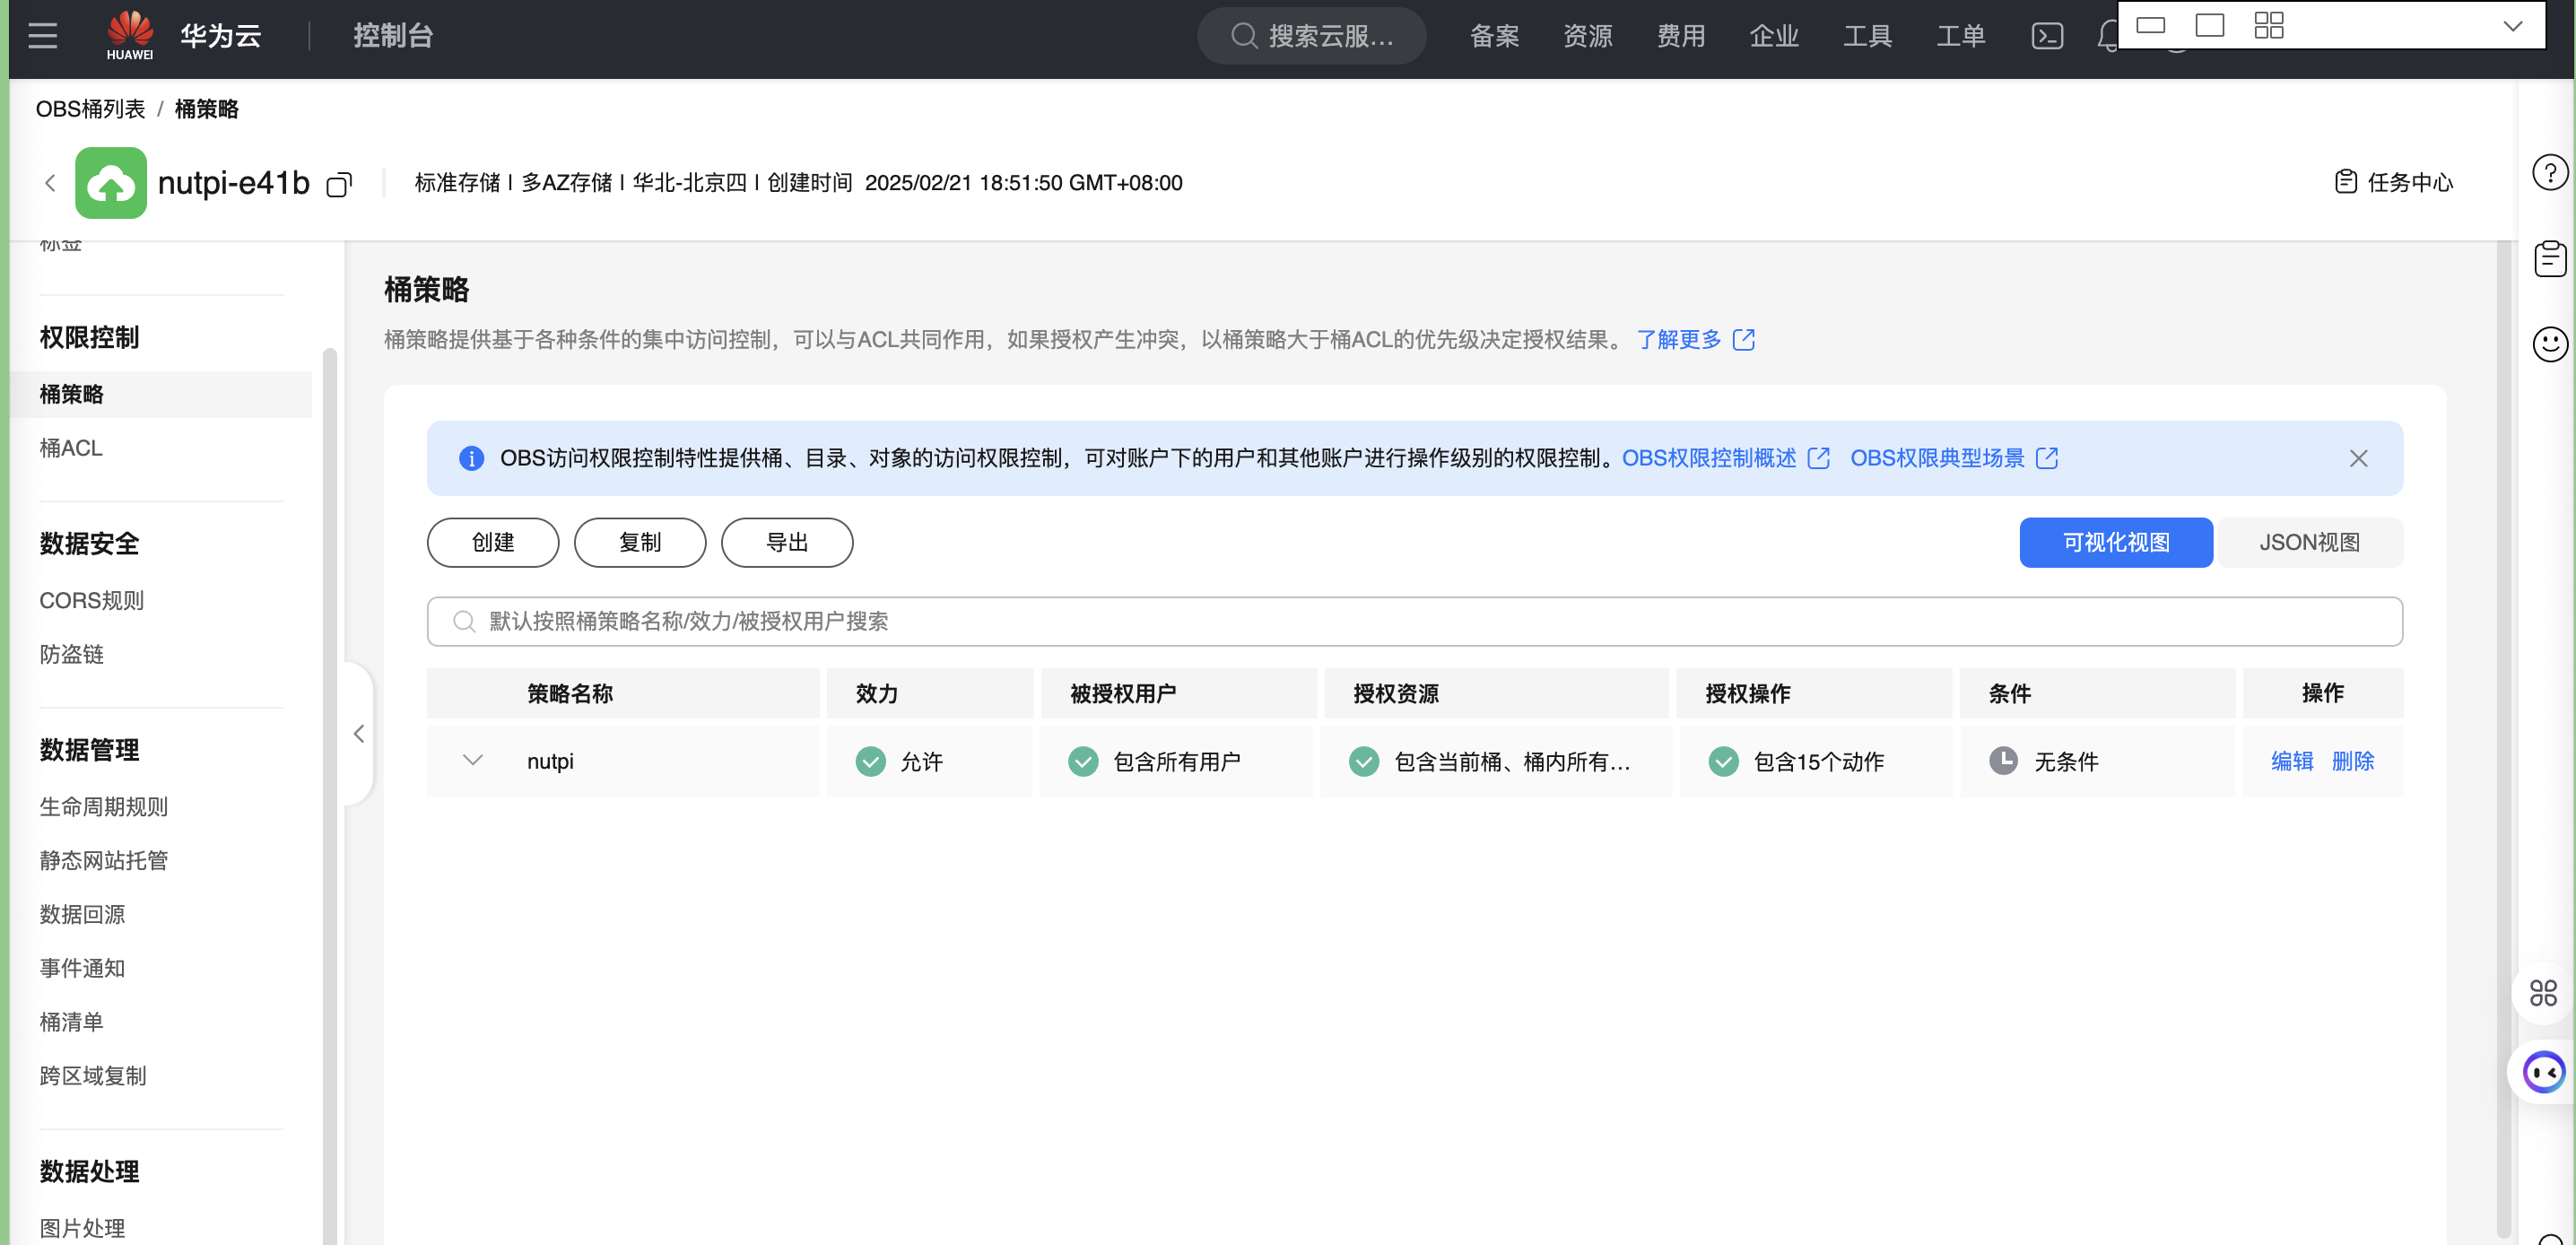
Task: Switch to JSON视图 view
Action: tap(2309, 542)
